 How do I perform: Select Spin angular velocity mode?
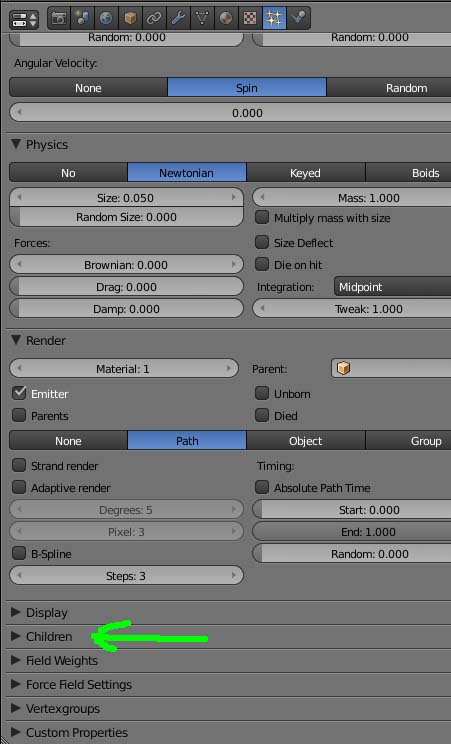pos(247,88)
